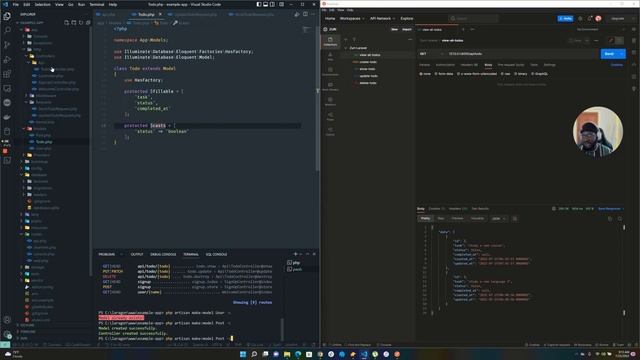The width and height of the screenshot is (640, 360).
Task: Click the blue Send button in Postman
Action: point(609,54)
